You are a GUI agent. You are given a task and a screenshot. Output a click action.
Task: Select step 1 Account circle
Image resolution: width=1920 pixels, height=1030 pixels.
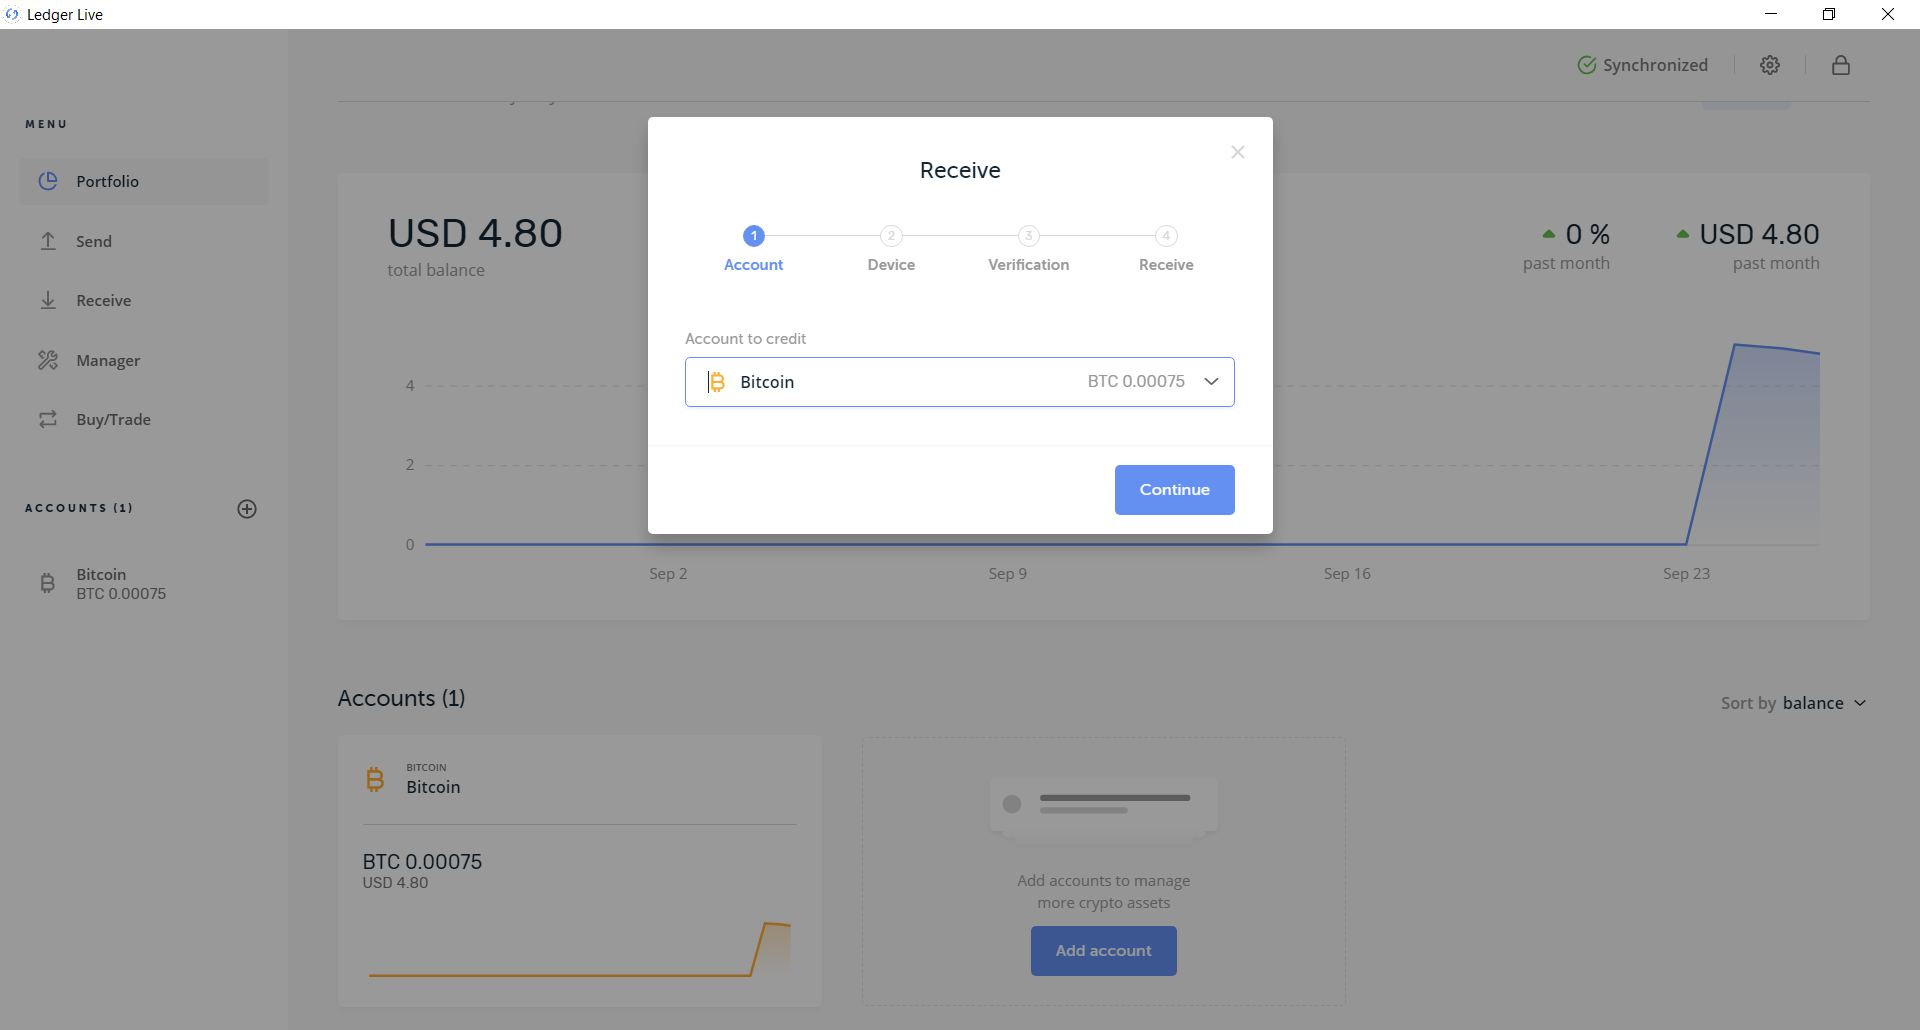click(753, 236)
